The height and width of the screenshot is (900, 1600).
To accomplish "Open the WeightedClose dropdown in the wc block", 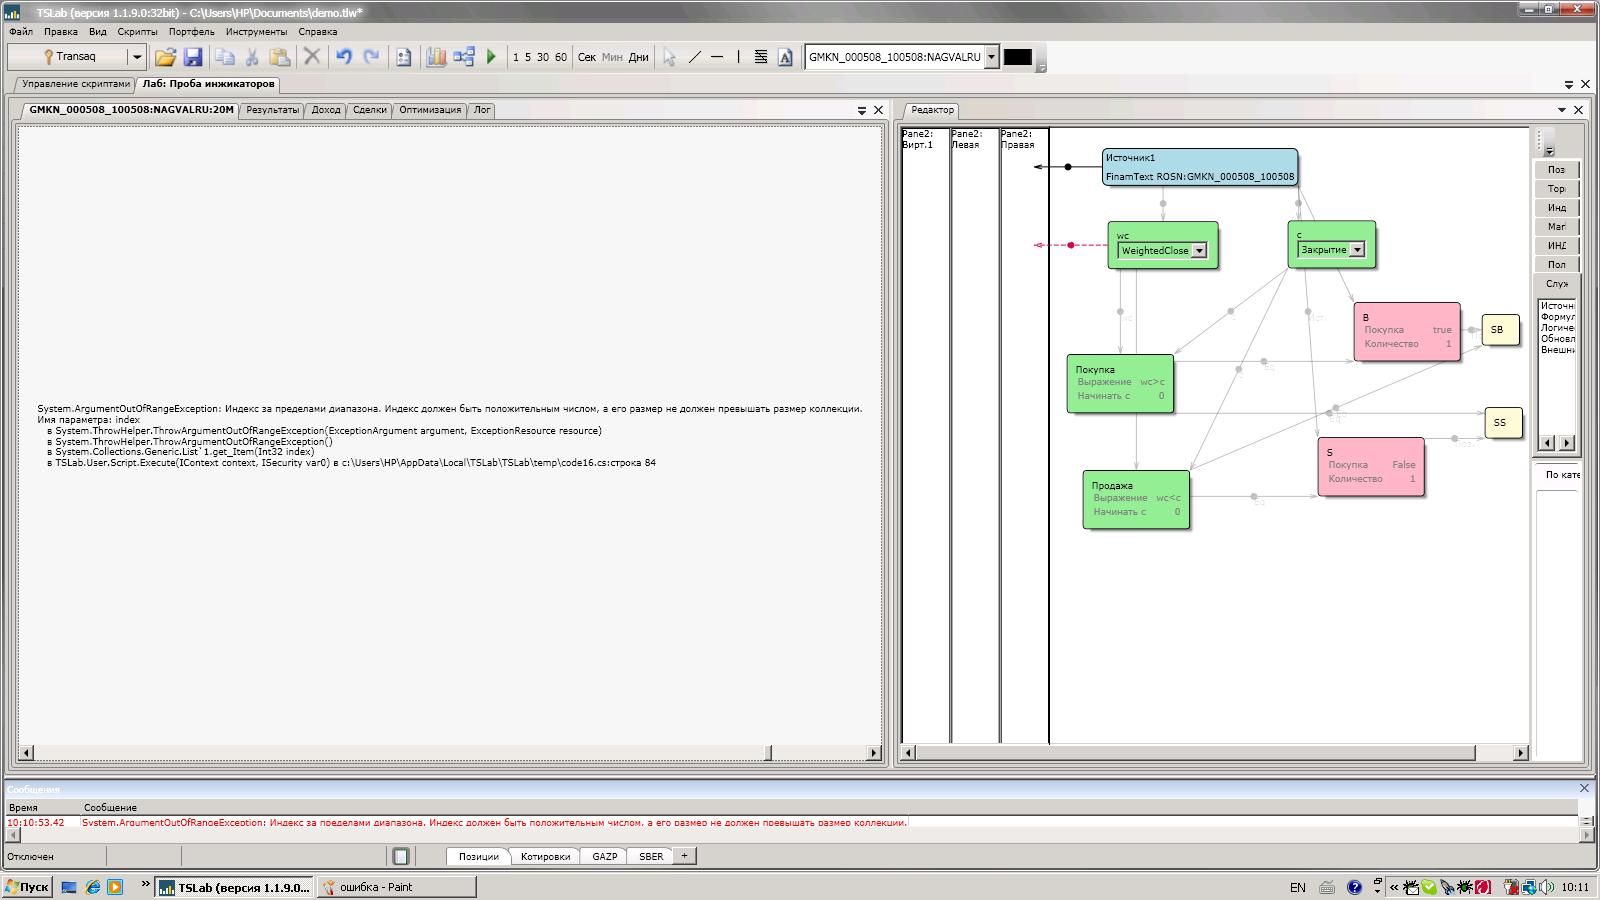I will [1199, 251].
